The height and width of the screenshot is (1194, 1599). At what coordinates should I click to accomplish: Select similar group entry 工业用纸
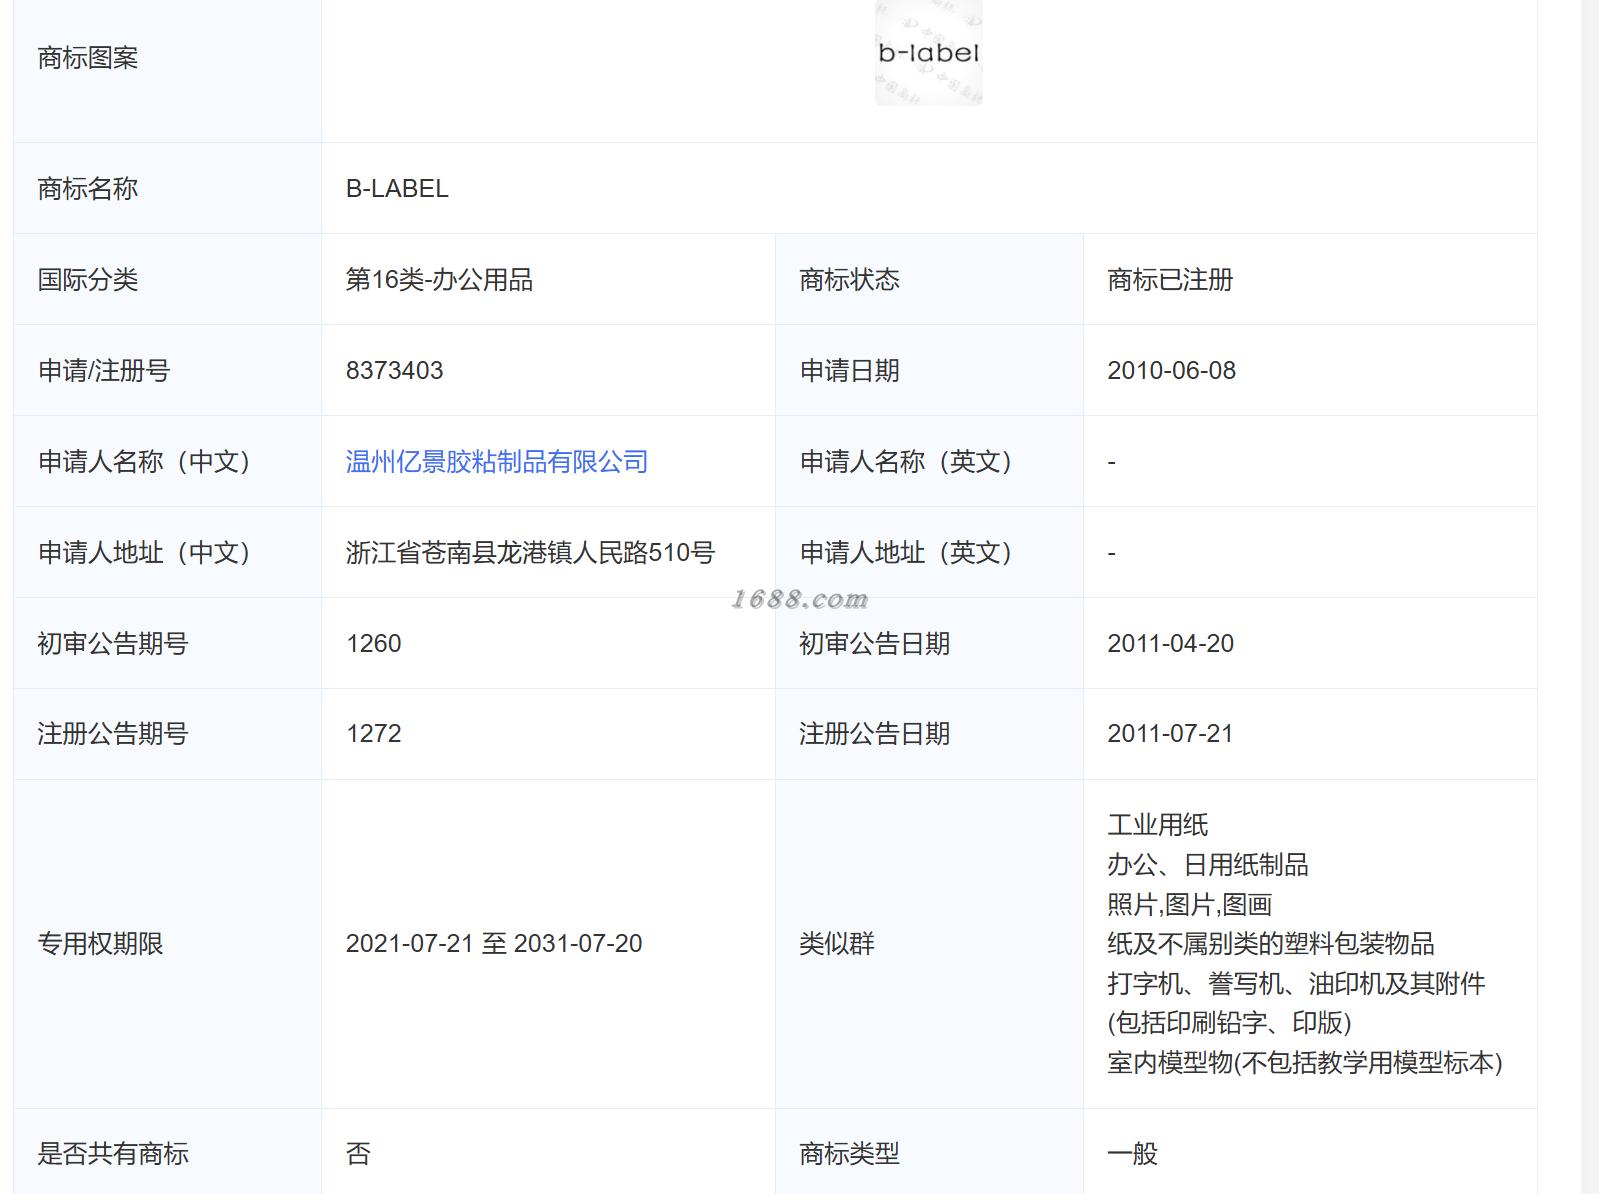1158,825
